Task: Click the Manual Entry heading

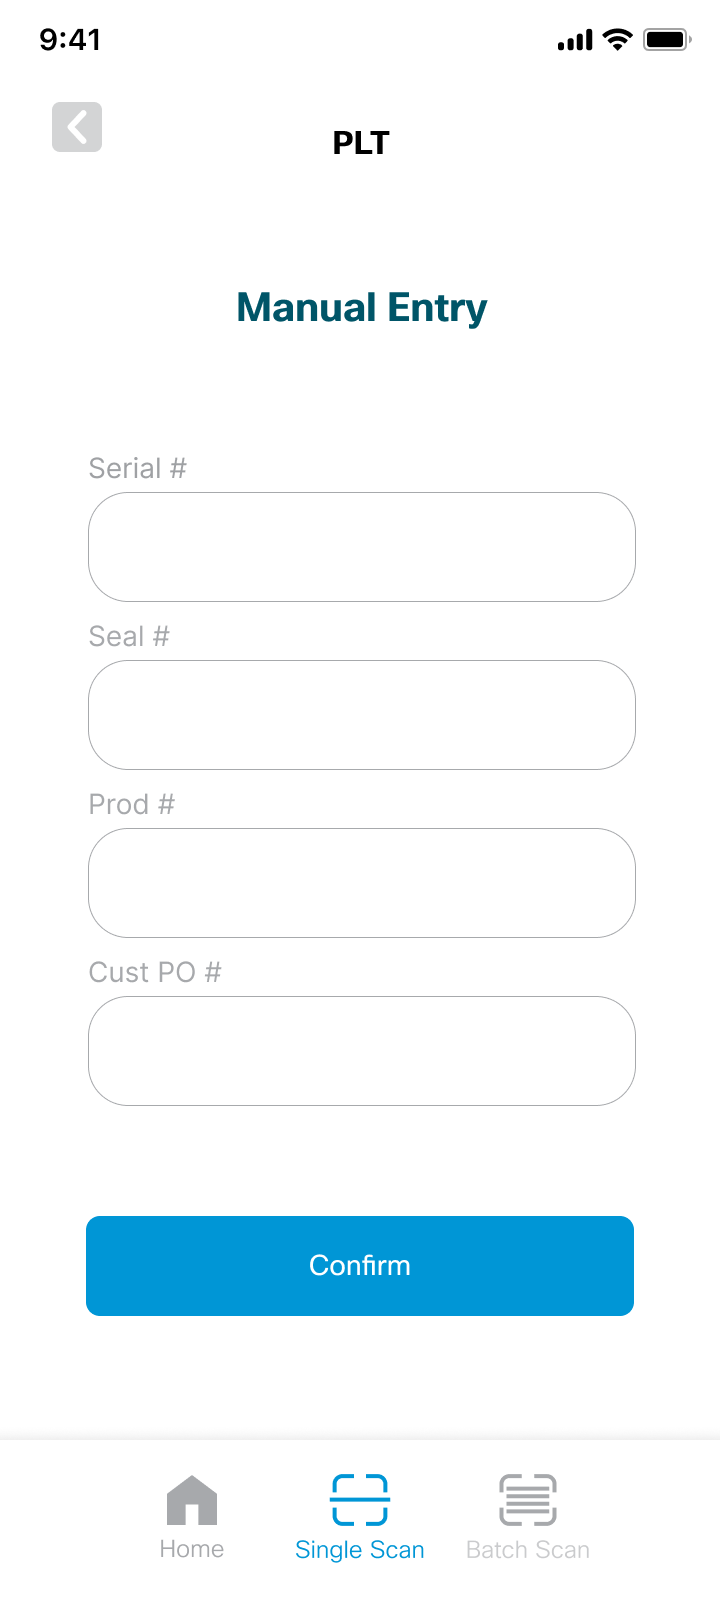Action: click(361, 308)
